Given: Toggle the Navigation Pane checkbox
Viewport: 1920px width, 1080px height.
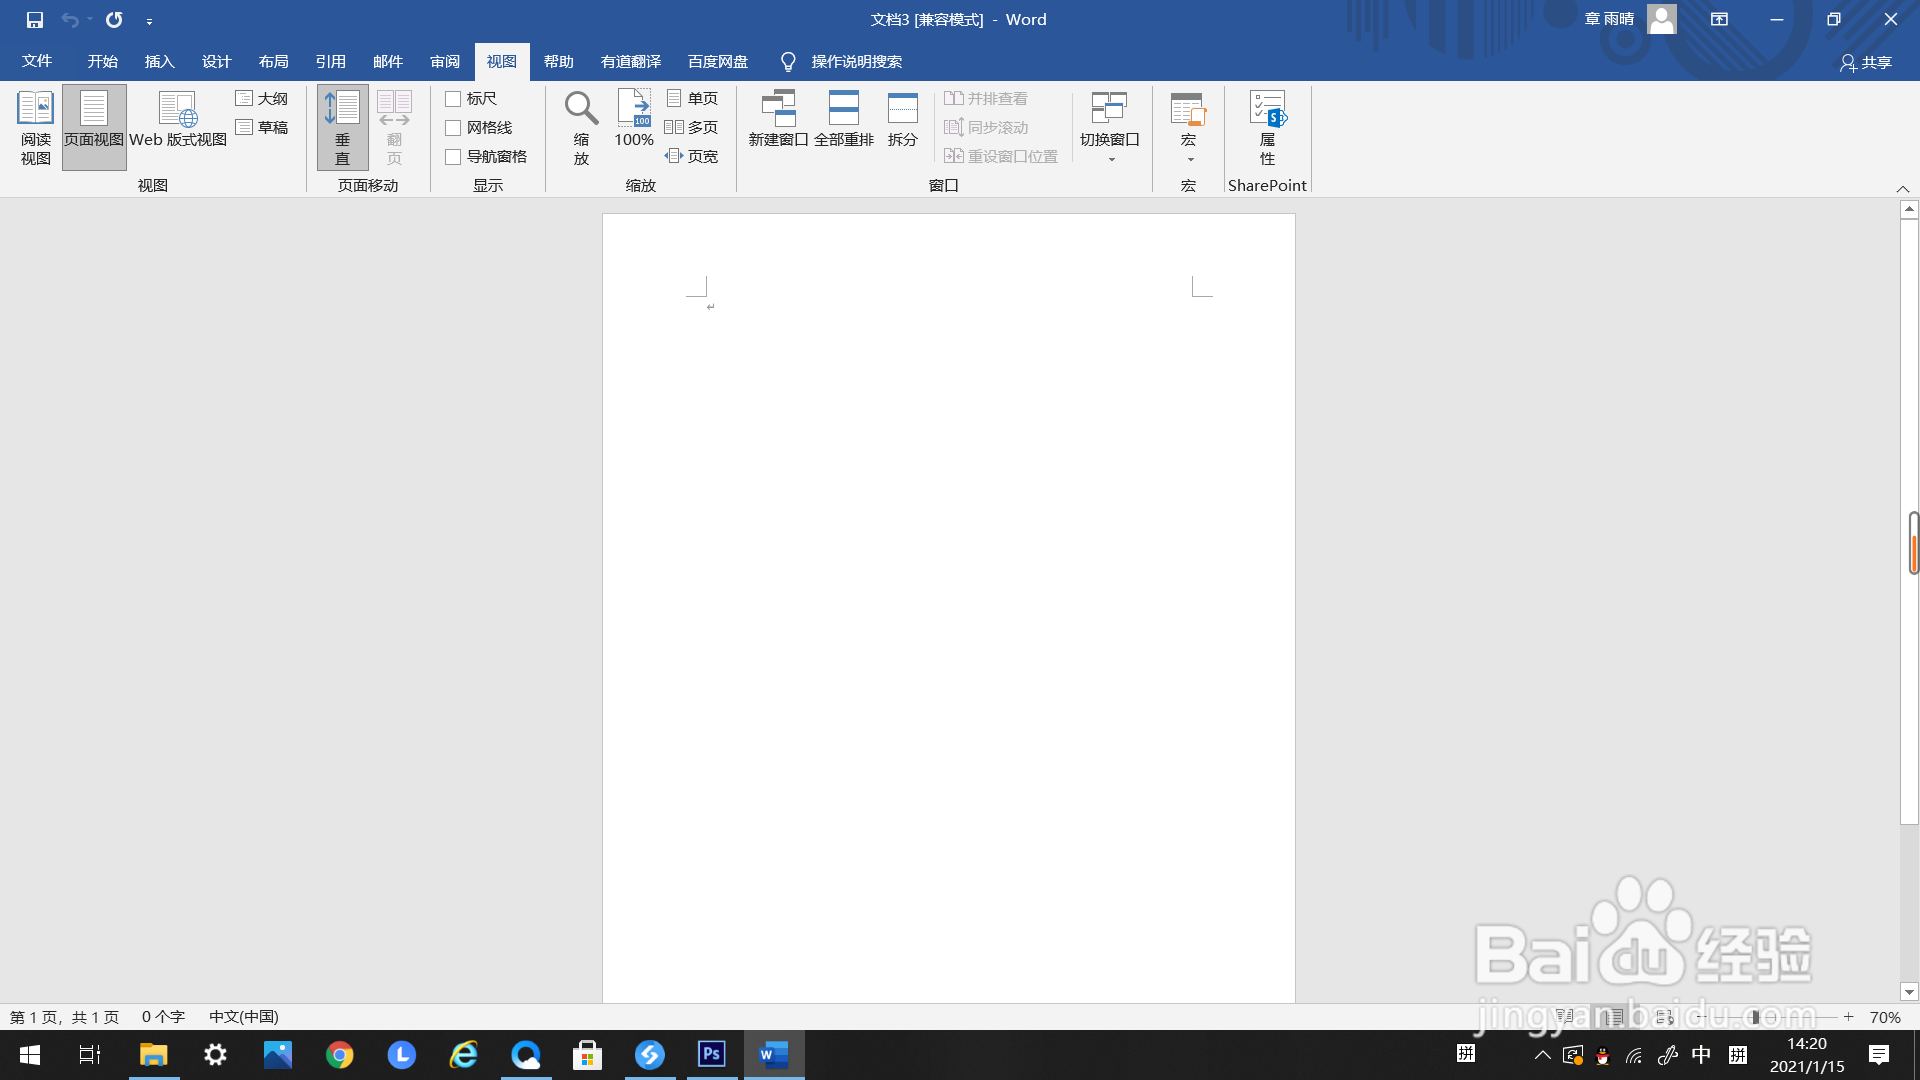Looking at the screenshot, I should 453,157.
